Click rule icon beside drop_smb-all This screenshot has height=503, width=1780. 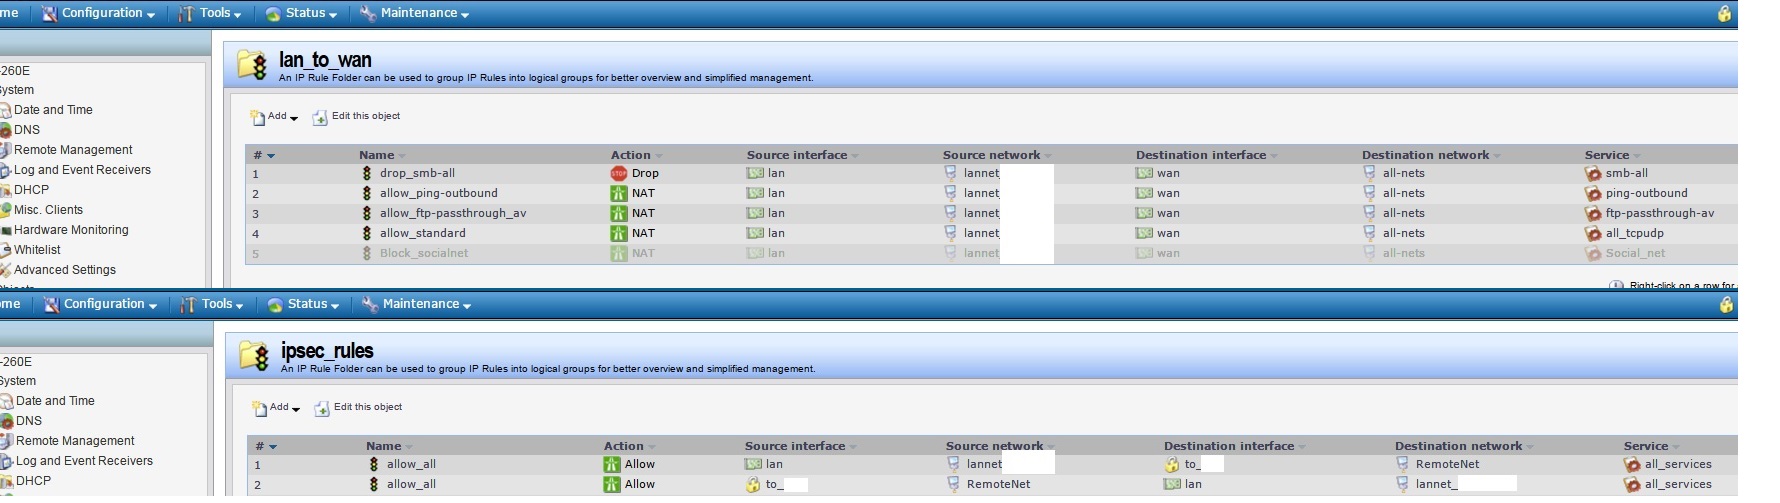tap(367, 174)
